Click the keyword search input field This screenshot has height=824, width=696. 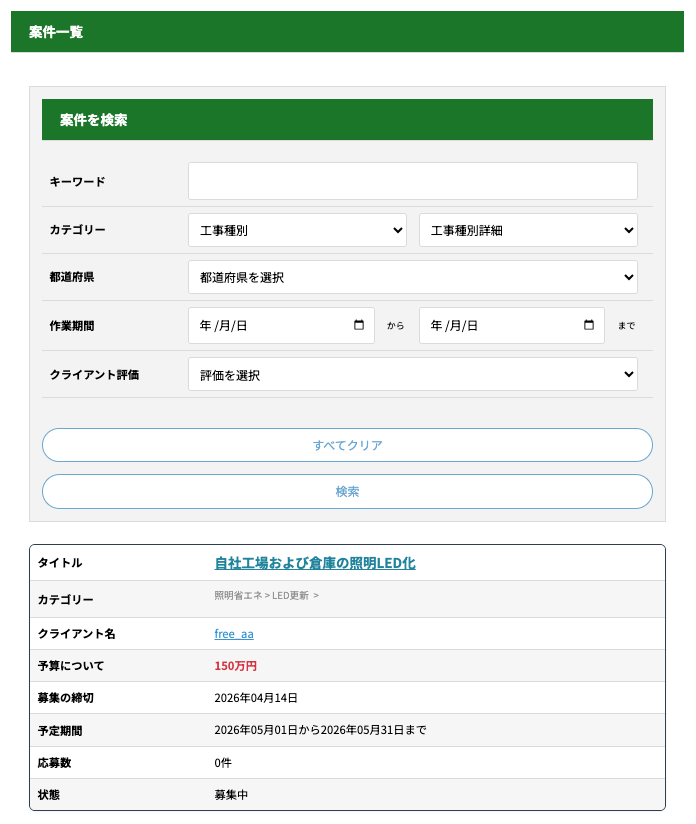pyautogui.click(x=412, y=181)
